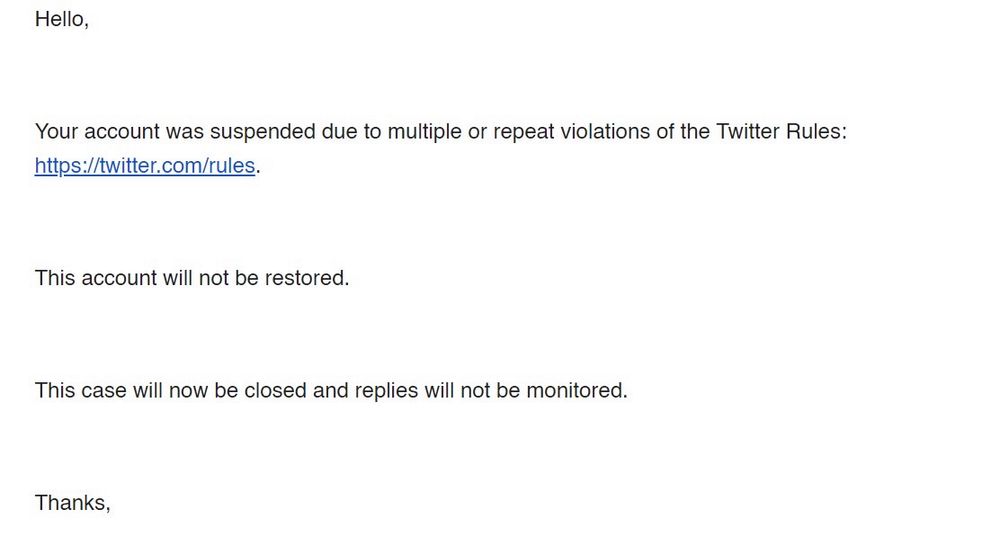Image resolution: width=1000 pixels, height=537 pixels.
Task: Click the 'Hello,' greeting text
Action: (x=62, y=18)
